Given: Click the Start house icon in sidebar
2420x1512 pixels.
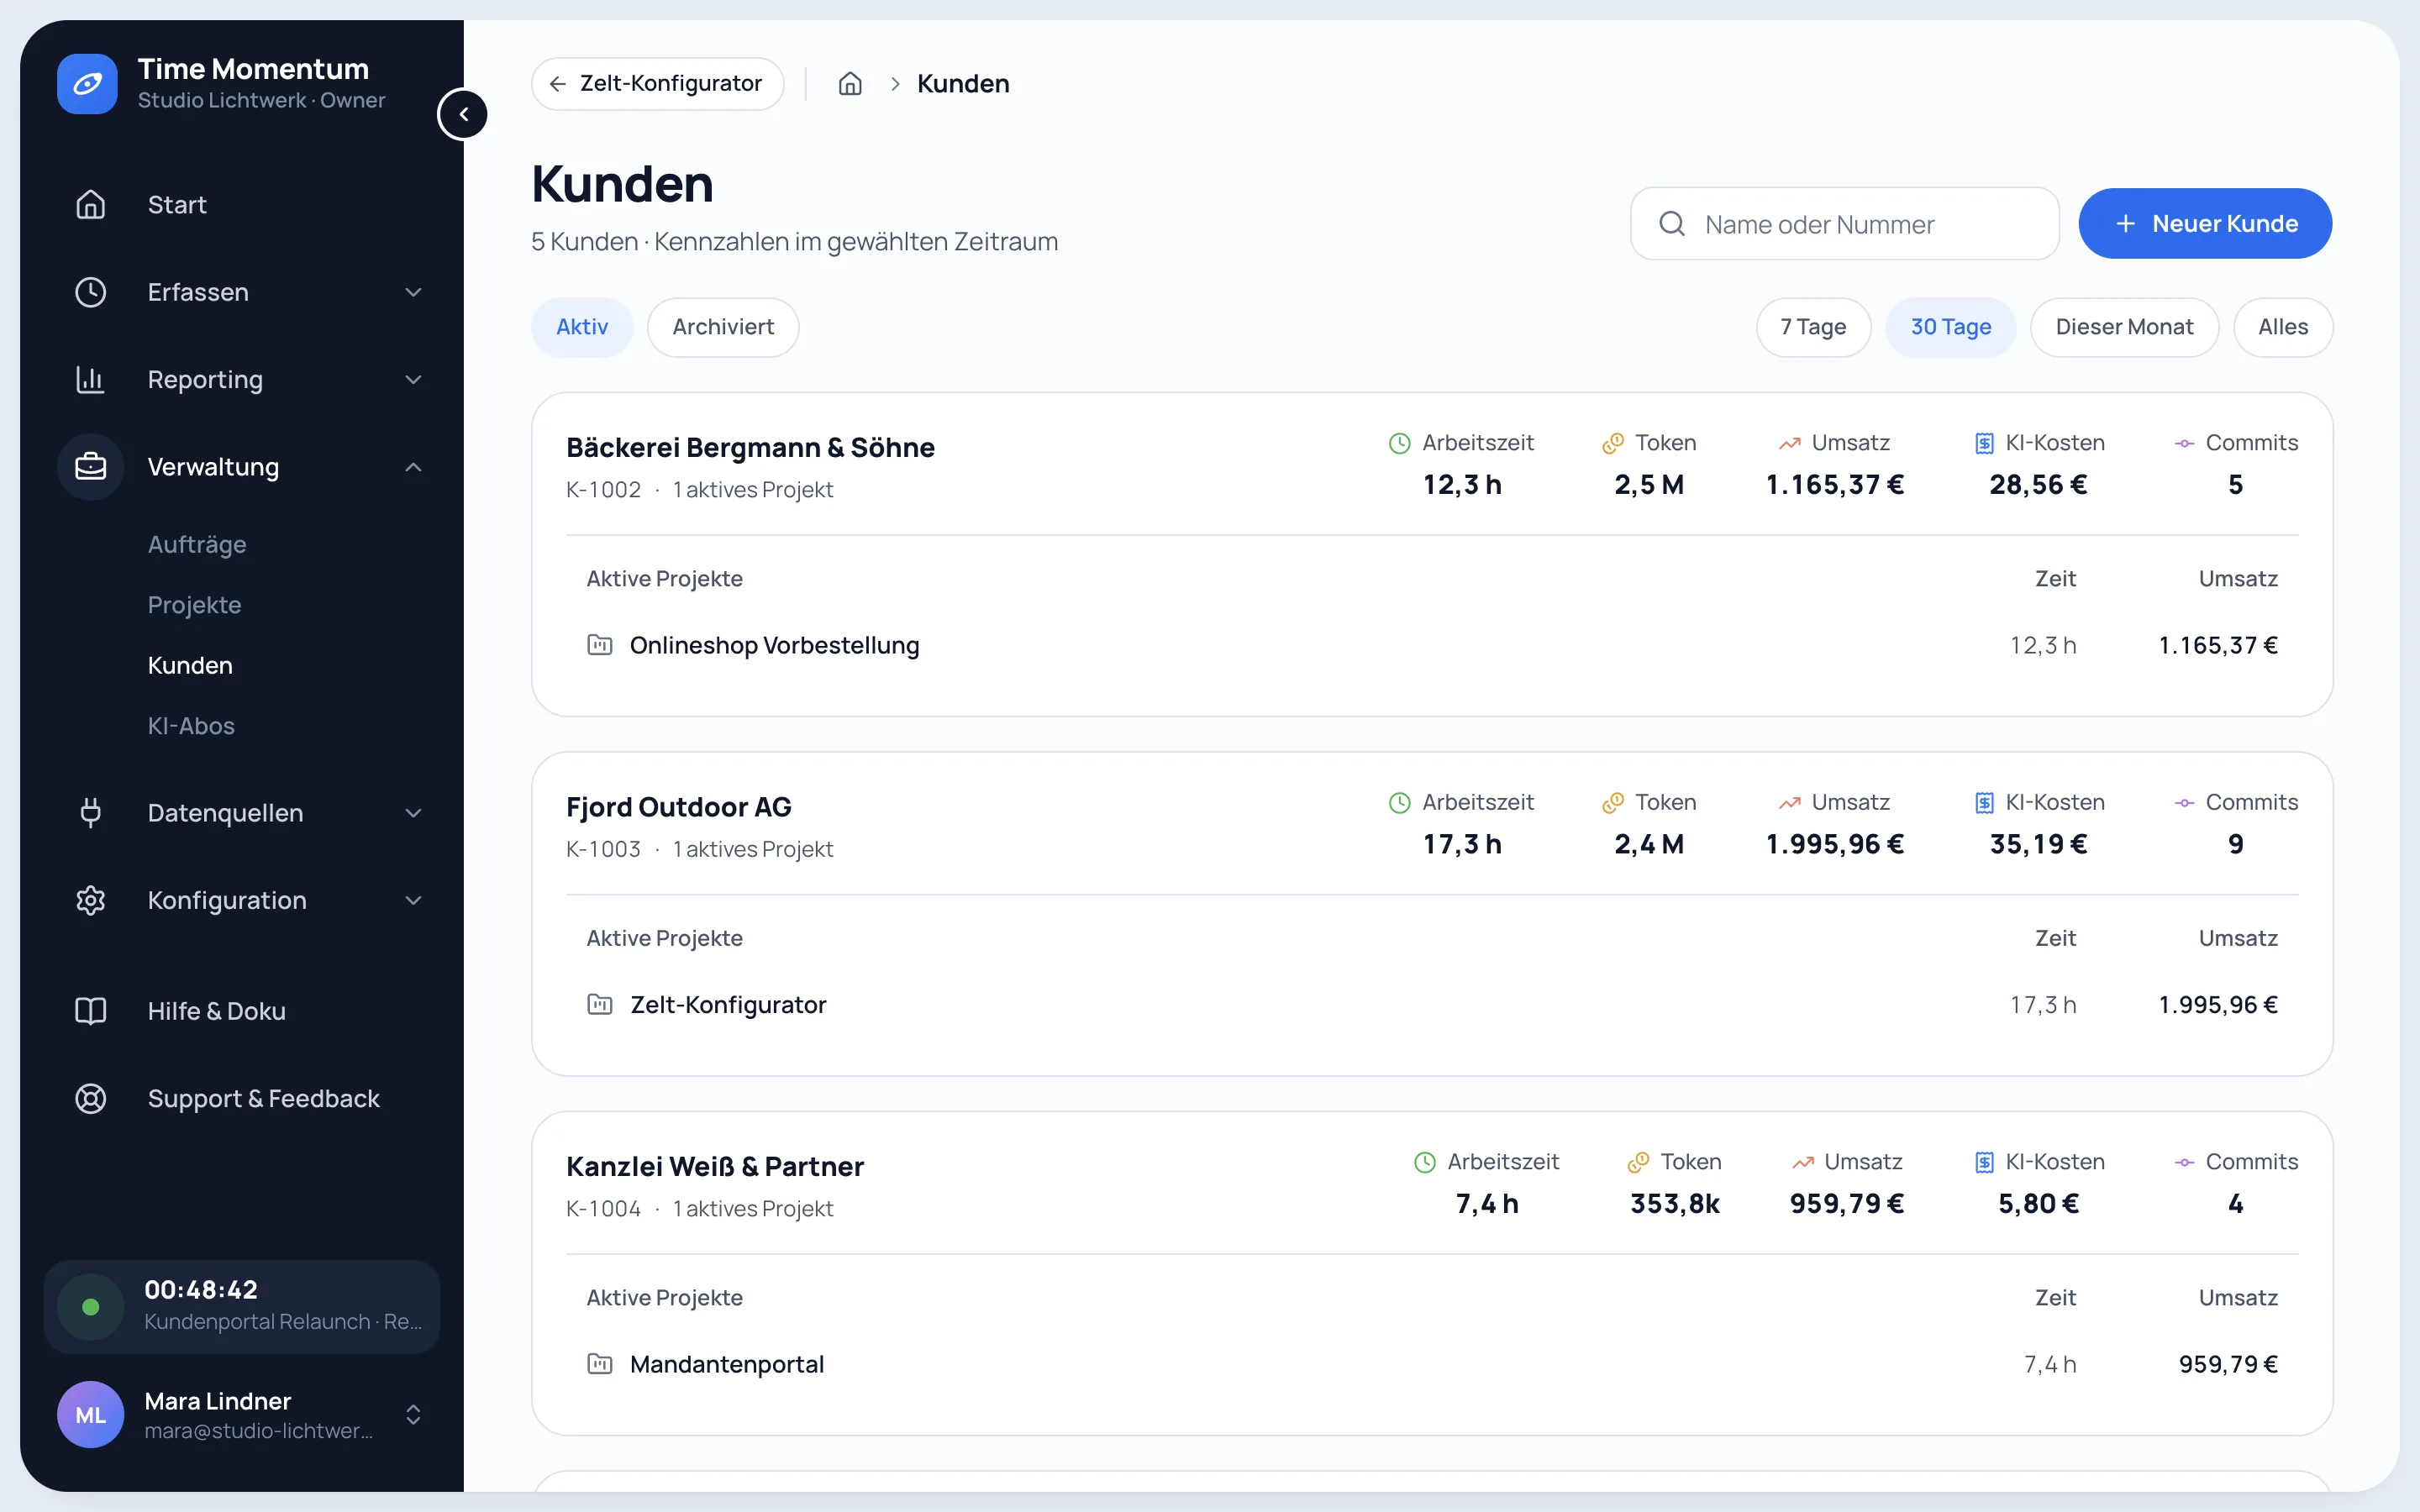Looking at the screenshot, I should click(x=91, y=204).
